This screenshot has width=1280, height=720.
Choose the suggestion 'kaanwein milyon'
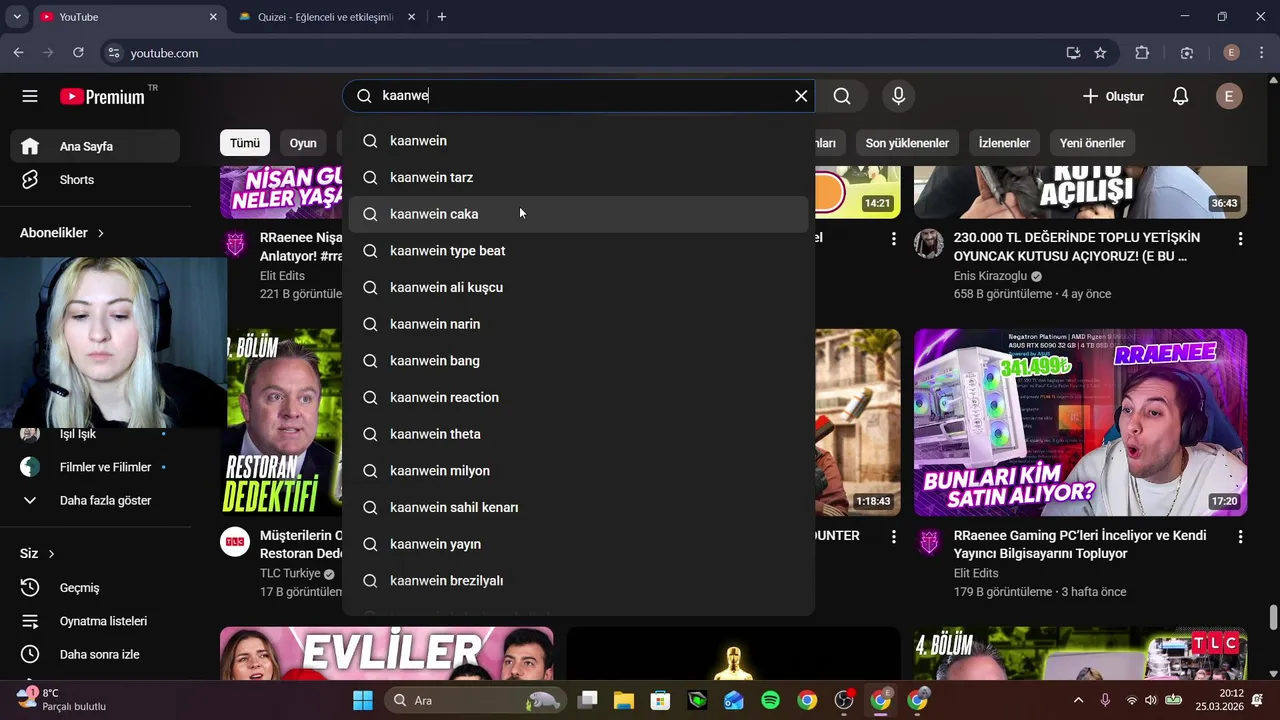click(x=578, y=471)
